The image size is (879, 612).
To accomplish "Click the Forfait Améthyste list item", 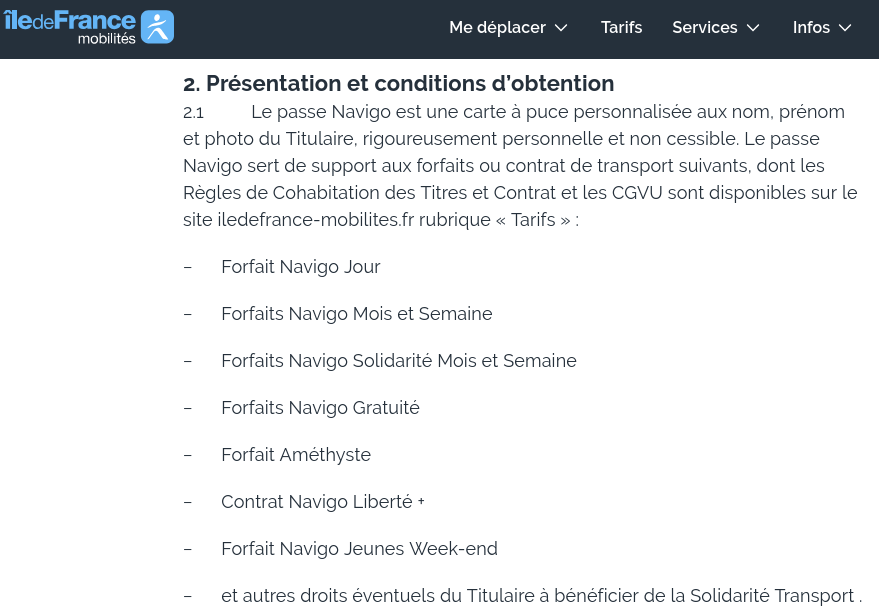I will [x=295, y=455].
